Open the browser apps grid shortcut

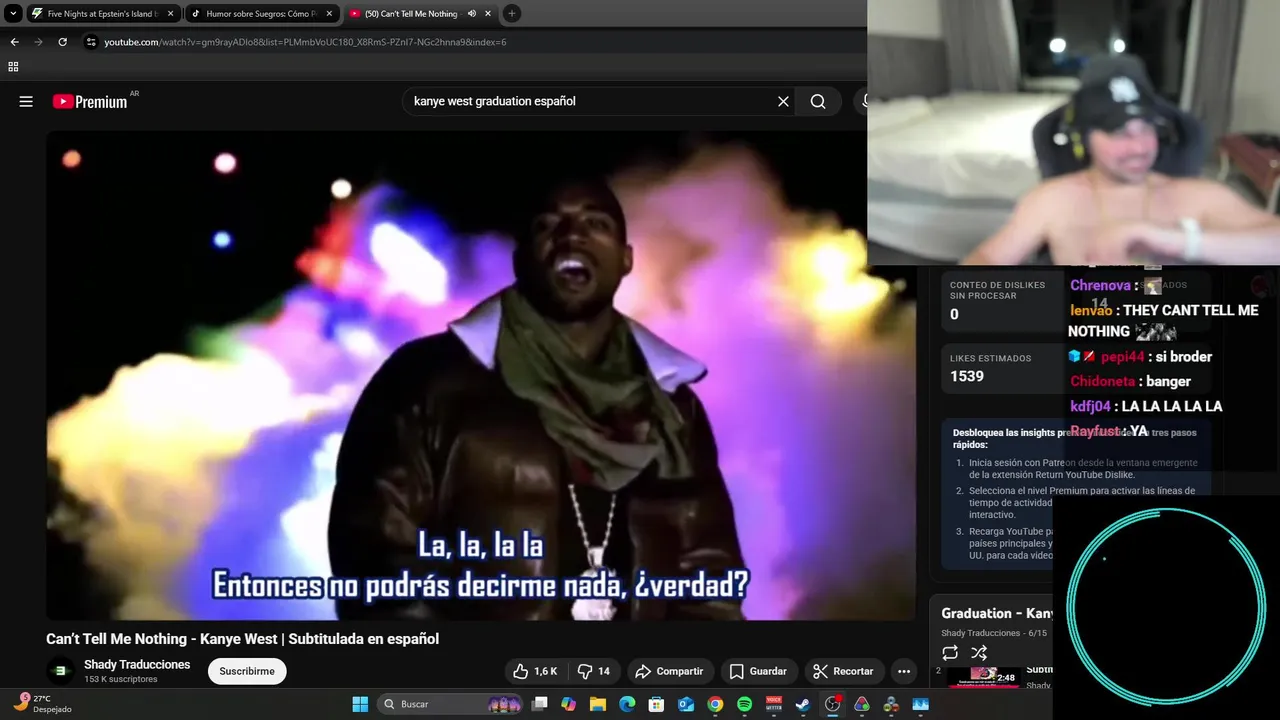click(13, 67)
